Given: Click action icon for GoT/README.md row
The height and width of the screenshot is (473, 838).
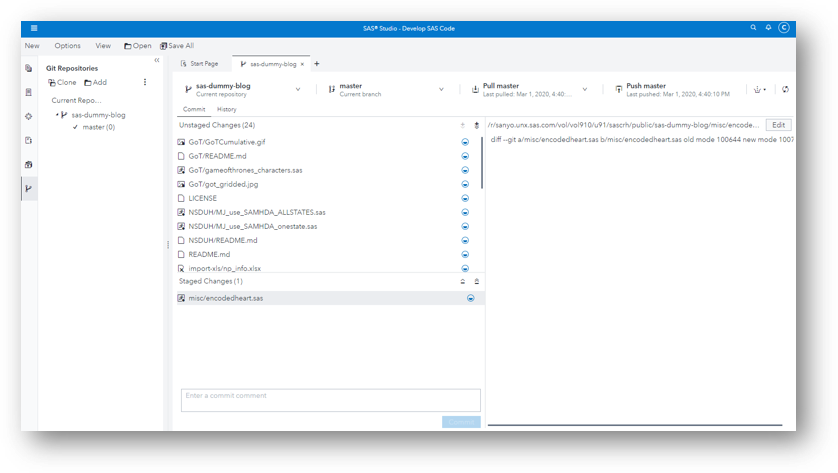Looking at the screenshot, I should tap(465, 156).
